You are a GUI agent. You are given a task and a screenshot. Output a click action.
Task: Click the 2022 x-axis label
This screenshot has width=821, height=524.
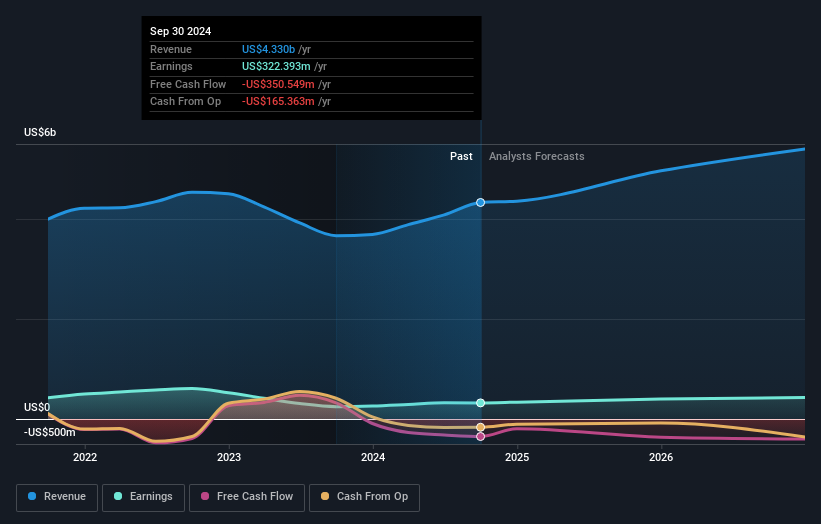tap(85, 457)
